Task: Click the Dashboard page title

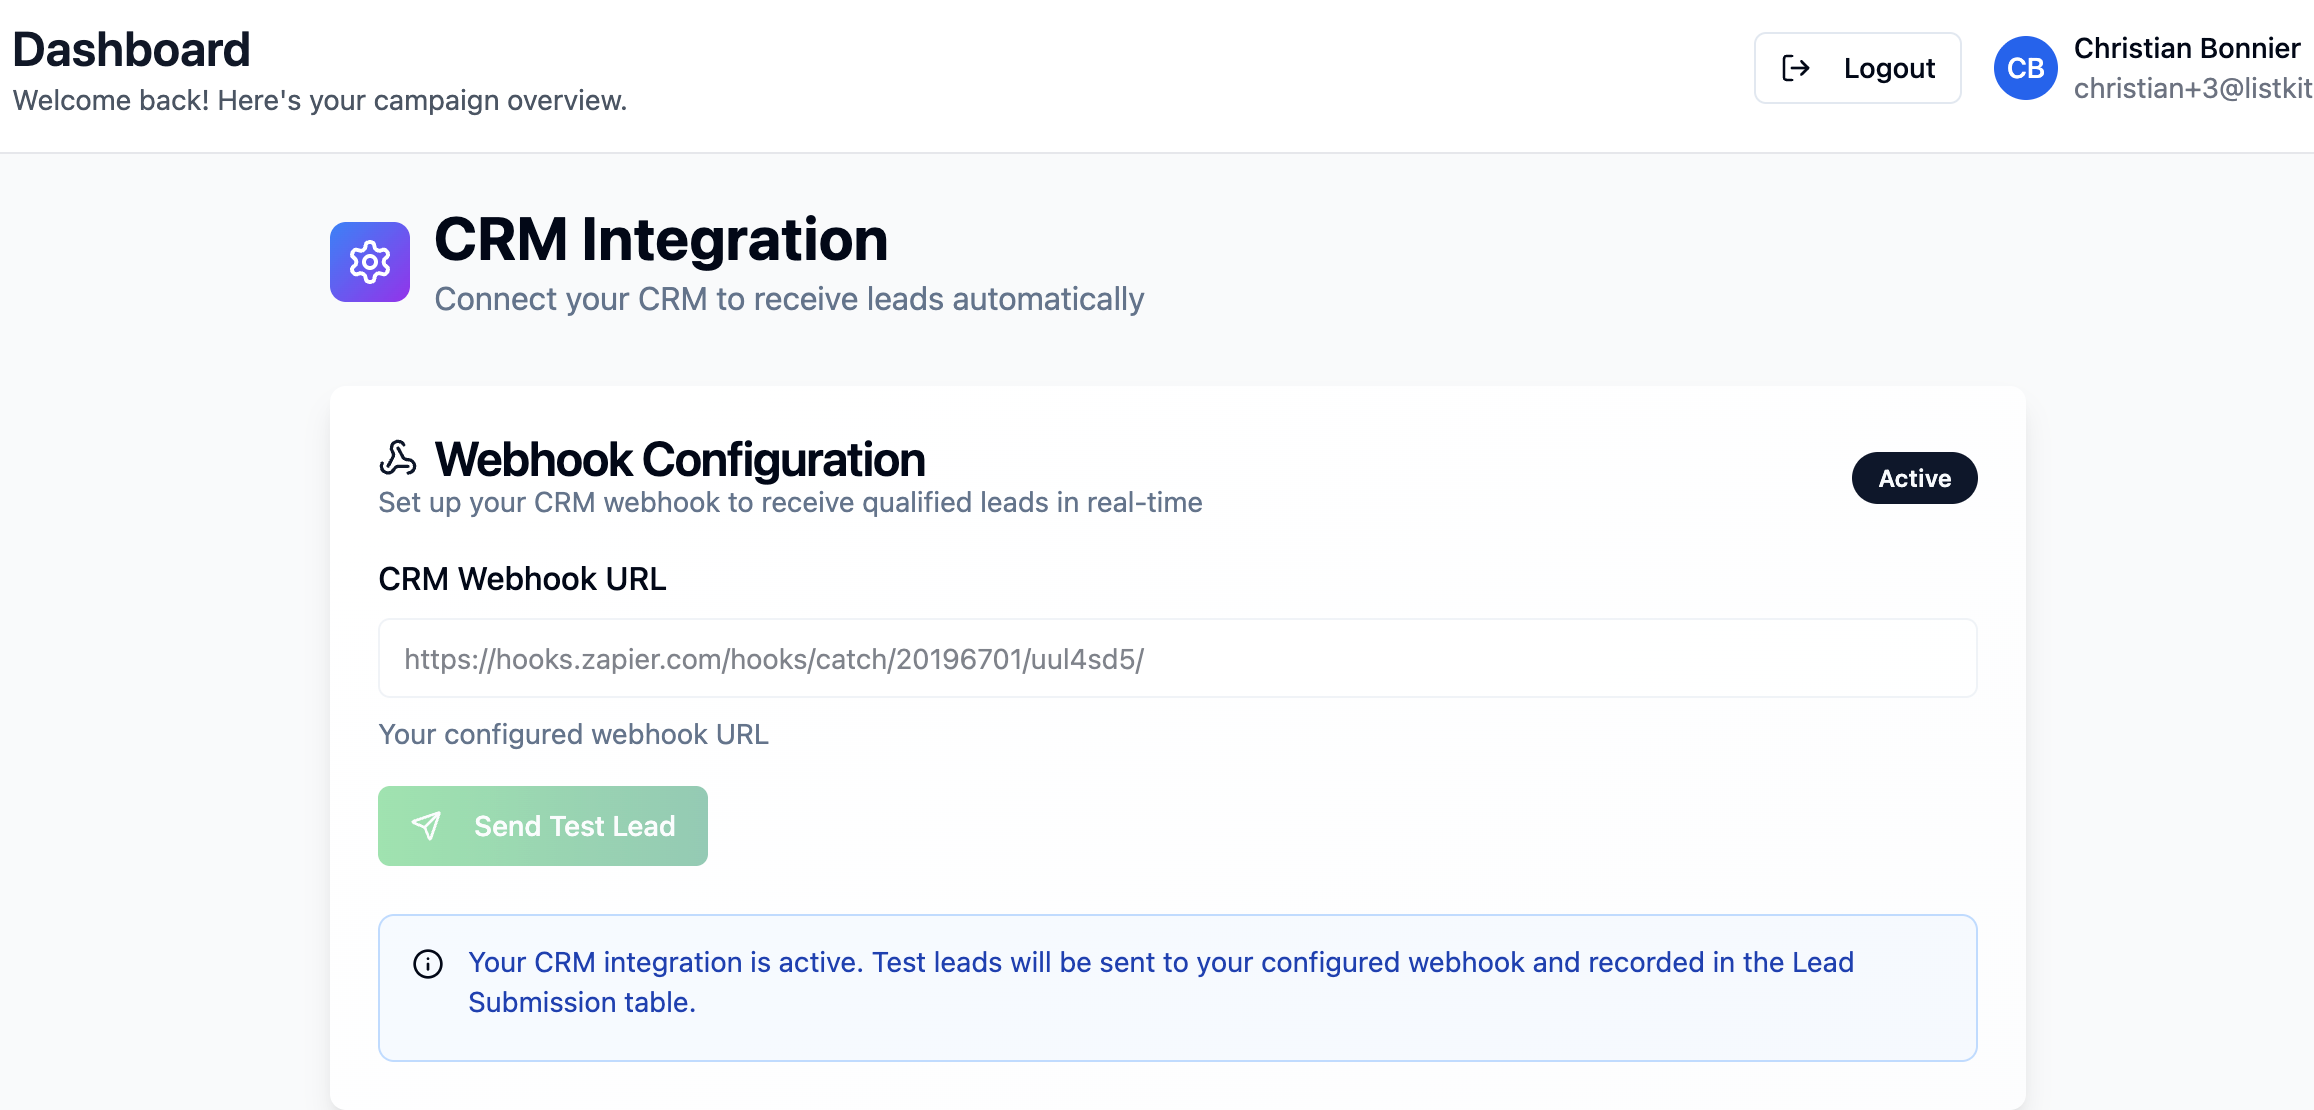Action: (131, 50)
